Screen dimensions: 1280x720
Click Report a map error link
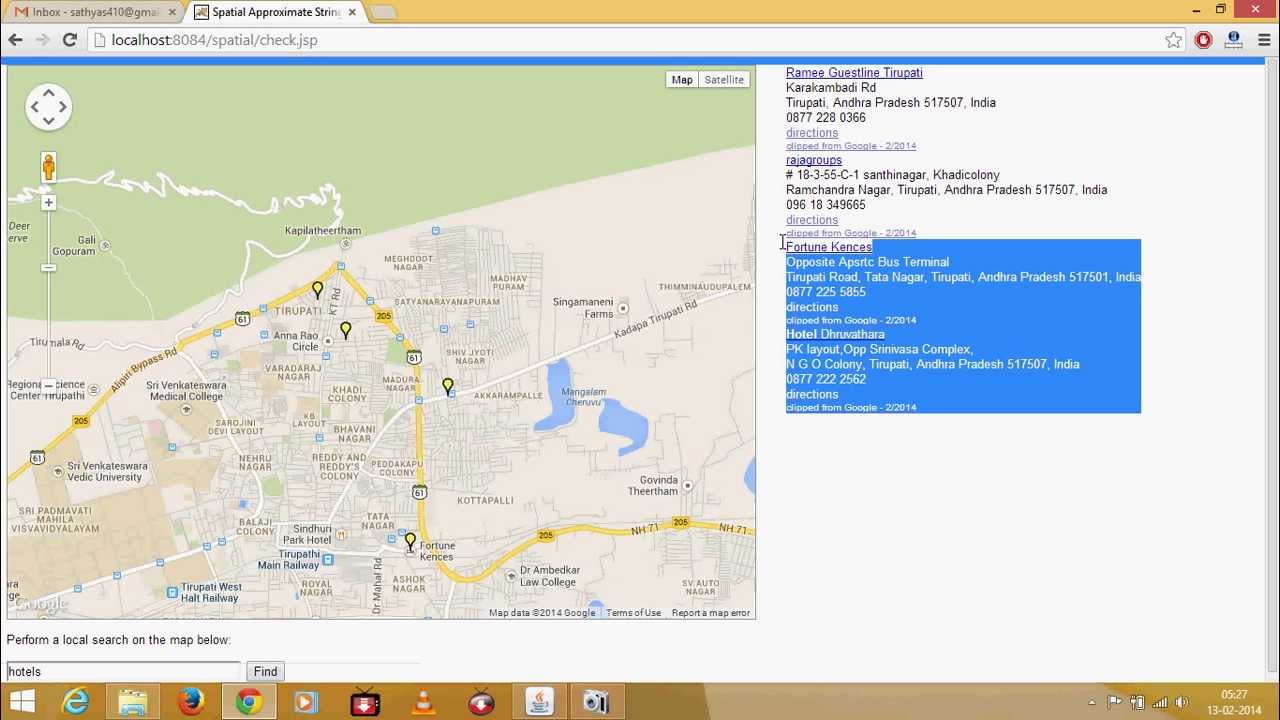tap(710, 613)
